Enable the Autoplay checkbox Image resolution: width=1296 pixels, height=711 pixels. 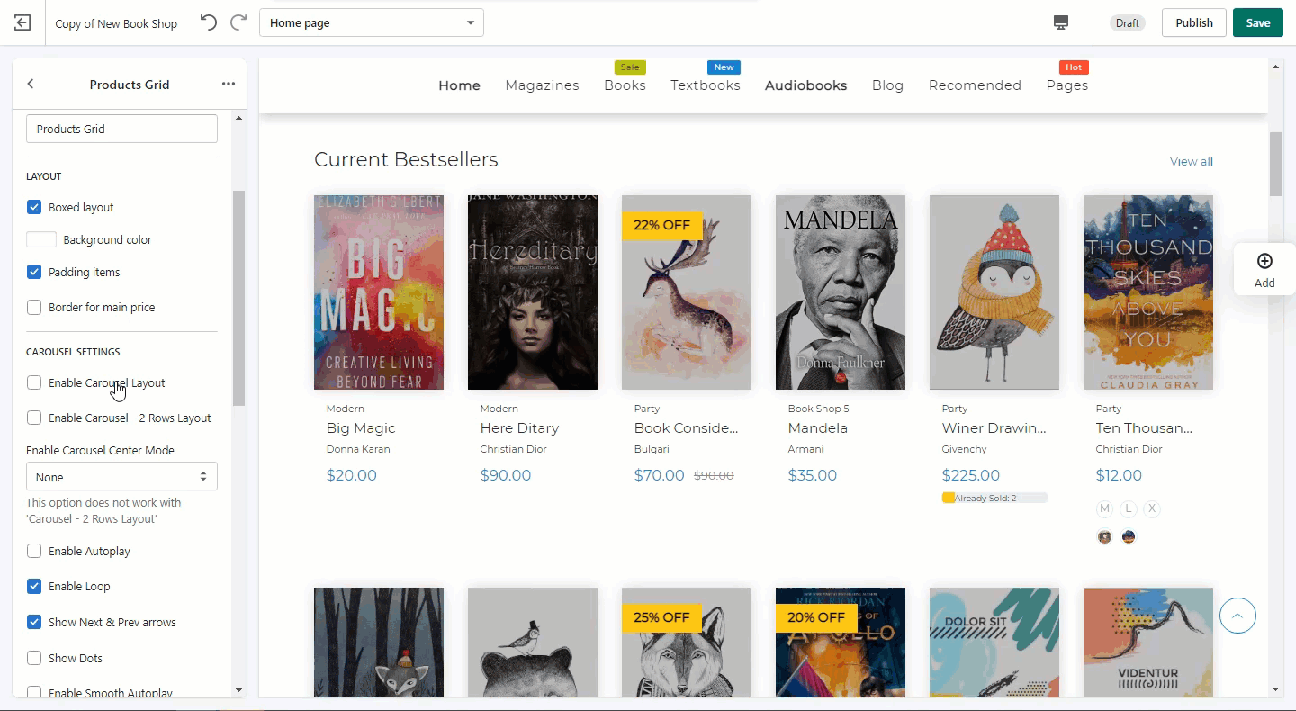point(34,551)
